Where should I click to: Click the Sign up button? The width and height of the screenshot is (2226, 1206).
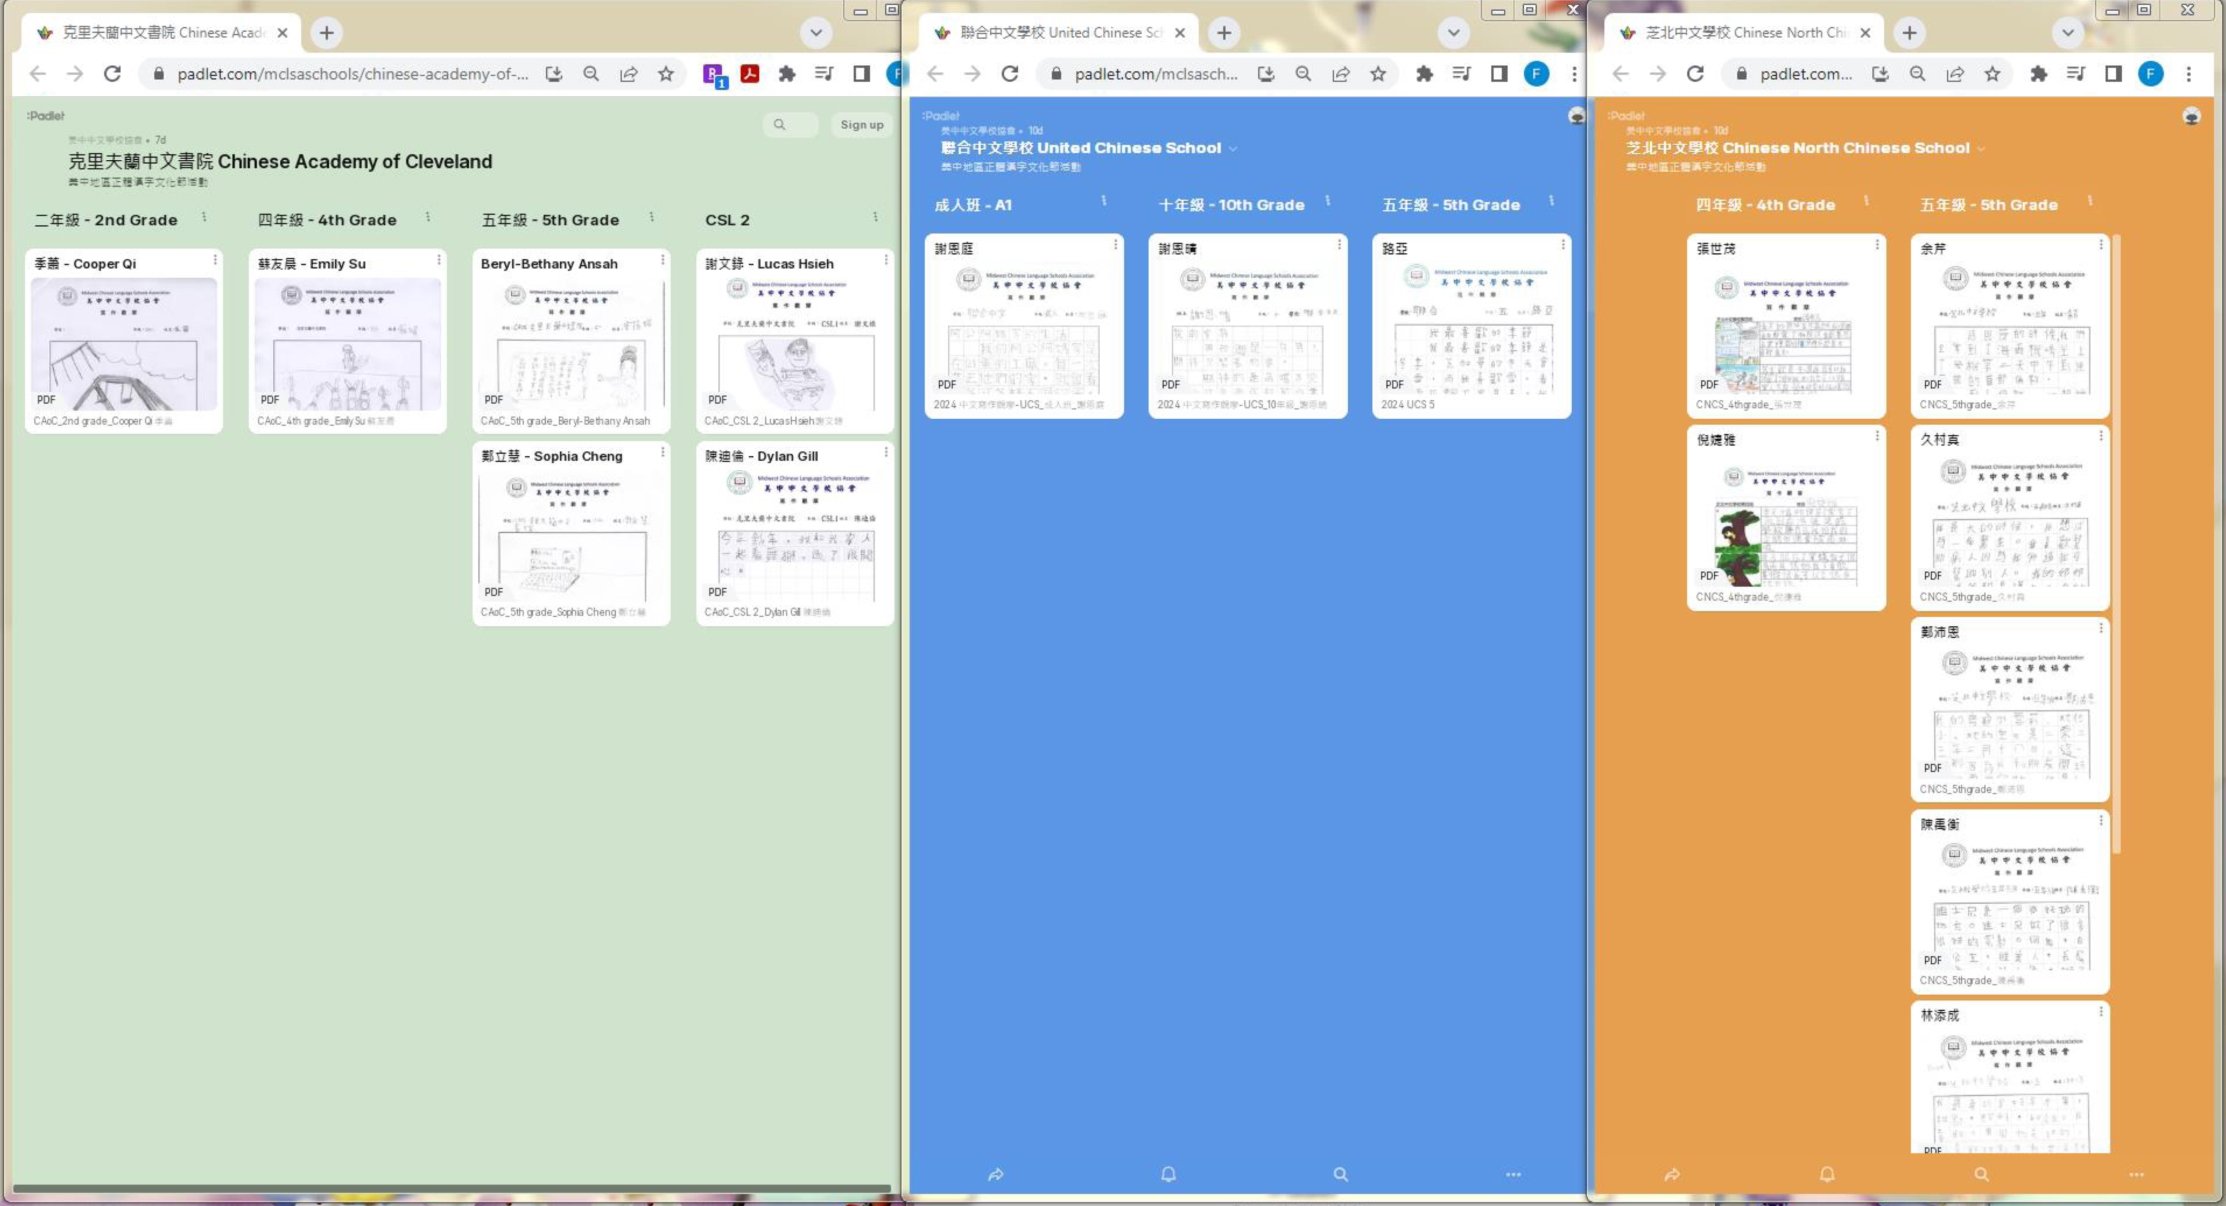click(861, 125)
